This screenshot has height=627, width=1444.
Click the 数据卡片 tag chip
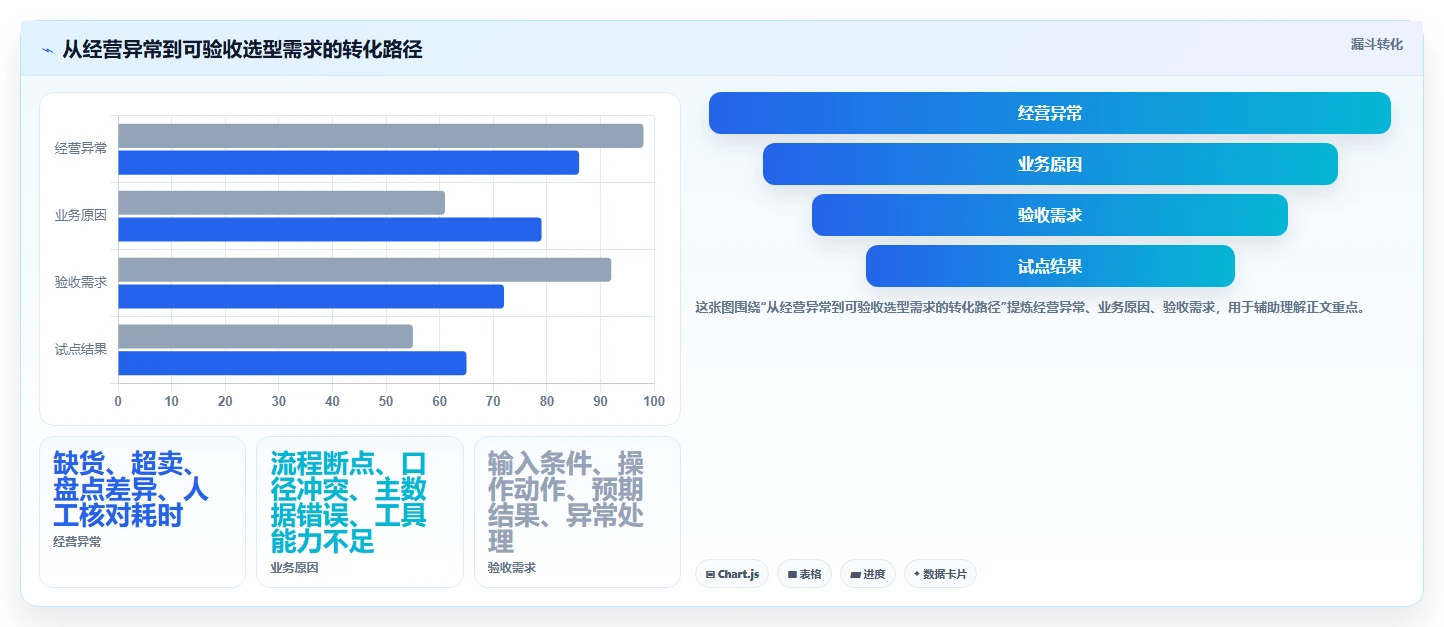(x=940, y=574)
